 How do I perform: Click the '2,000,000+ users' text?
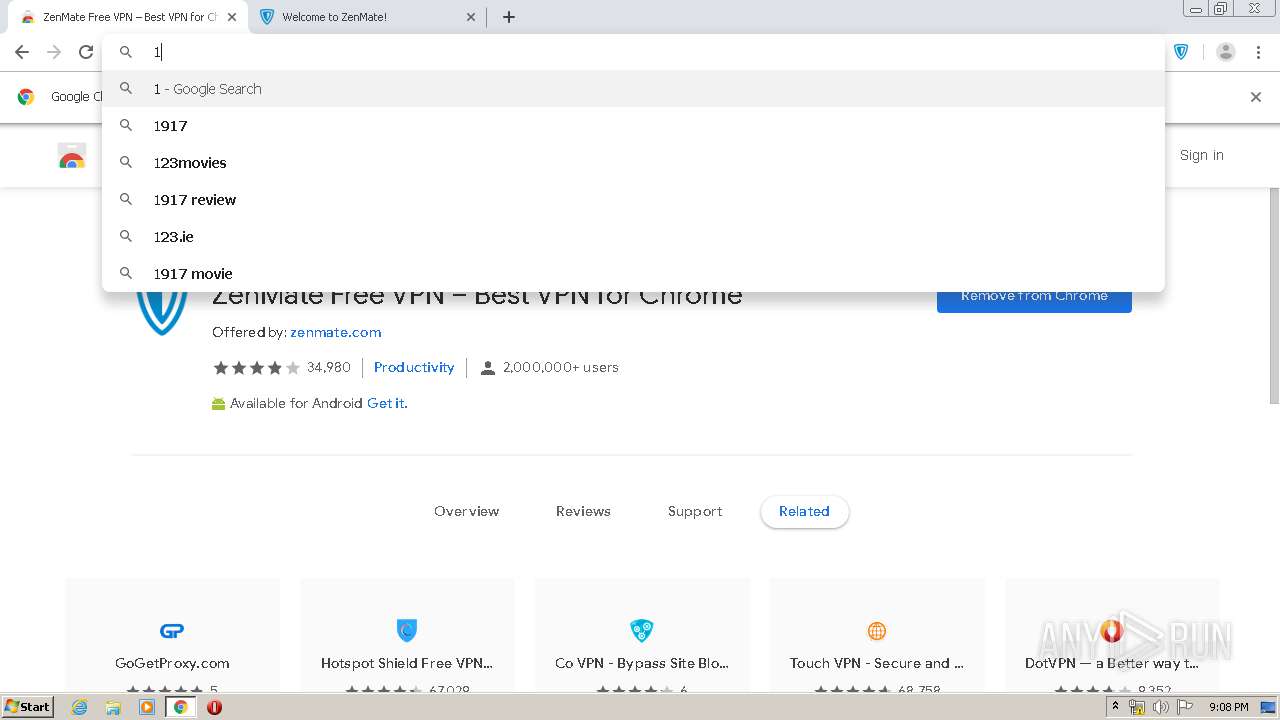[x=561, y=367]
